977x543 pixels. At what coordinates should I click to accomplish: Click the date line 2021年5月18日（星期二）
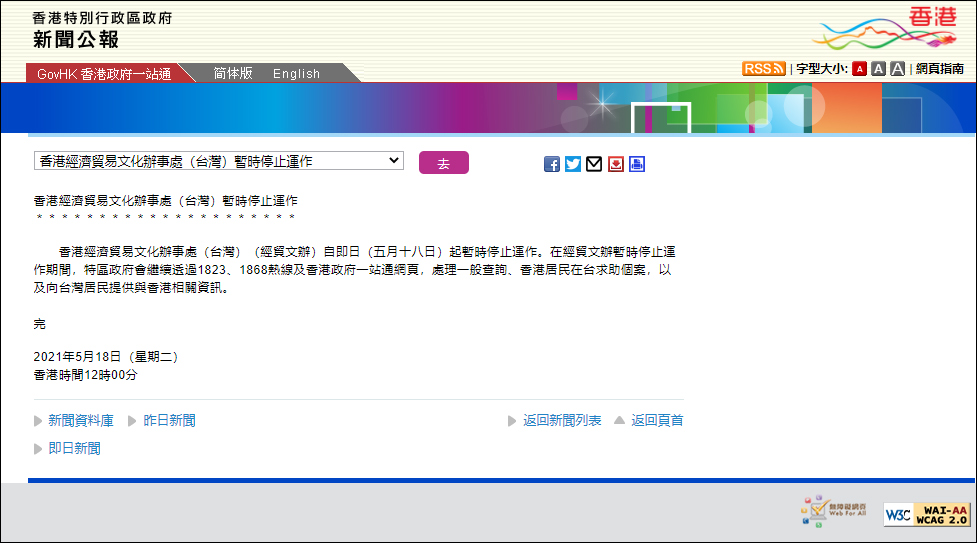pos(106,357)
